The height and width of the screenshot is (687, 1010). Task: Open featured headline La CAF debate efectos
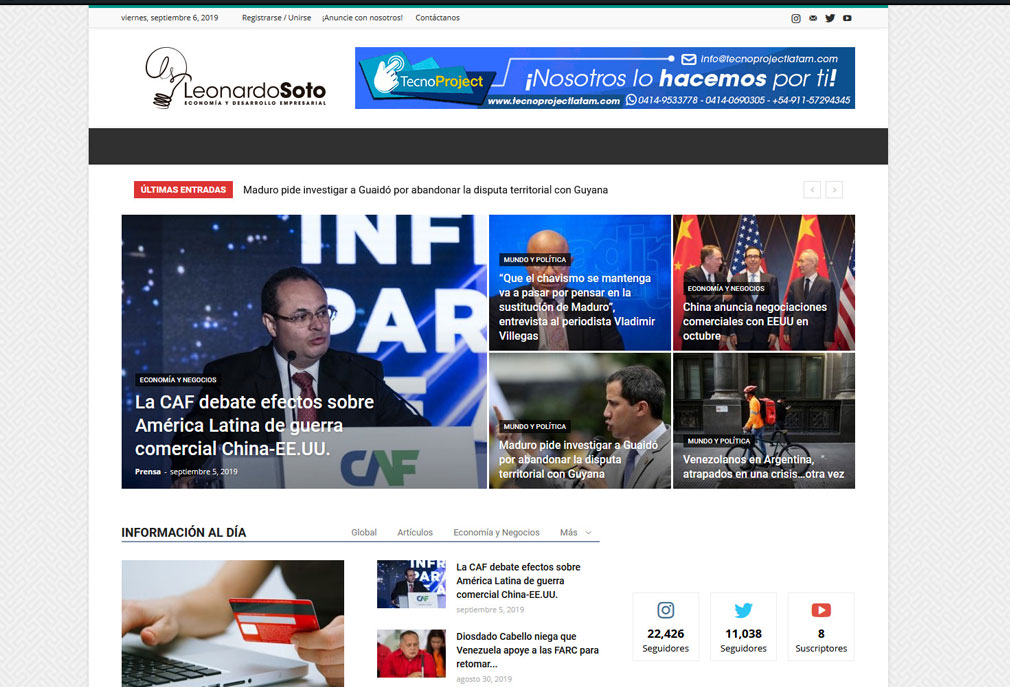coord(254,425)
